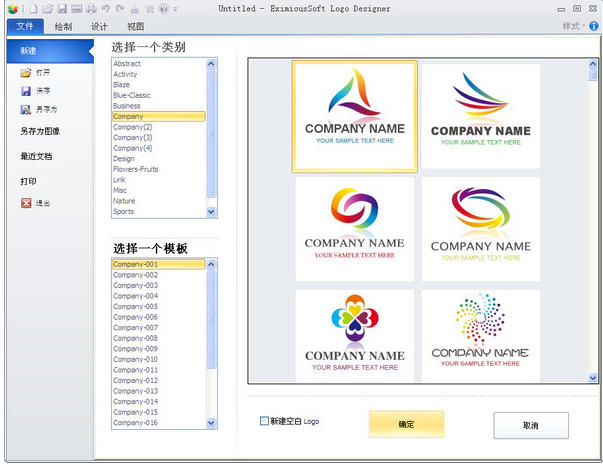Click the round help icon in quick toolbar
603x465 pixels.
click(x=164, y=8)
